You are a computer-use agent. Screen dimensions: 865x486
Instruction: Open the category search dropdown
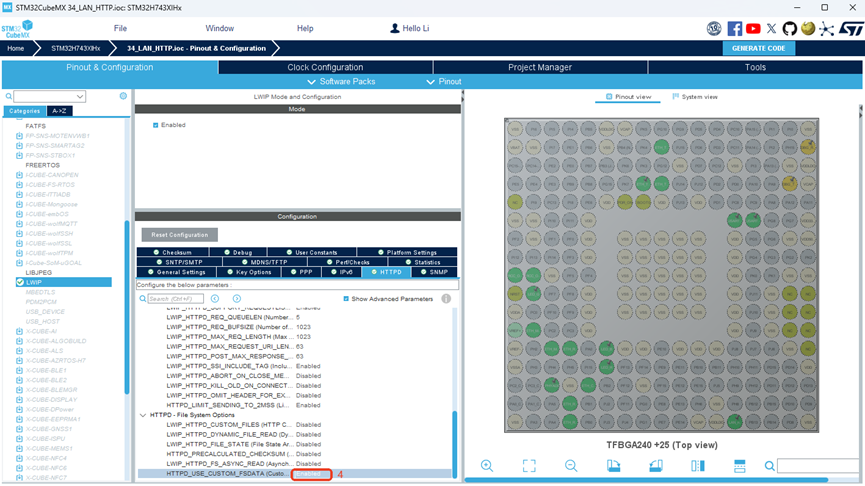80,97
